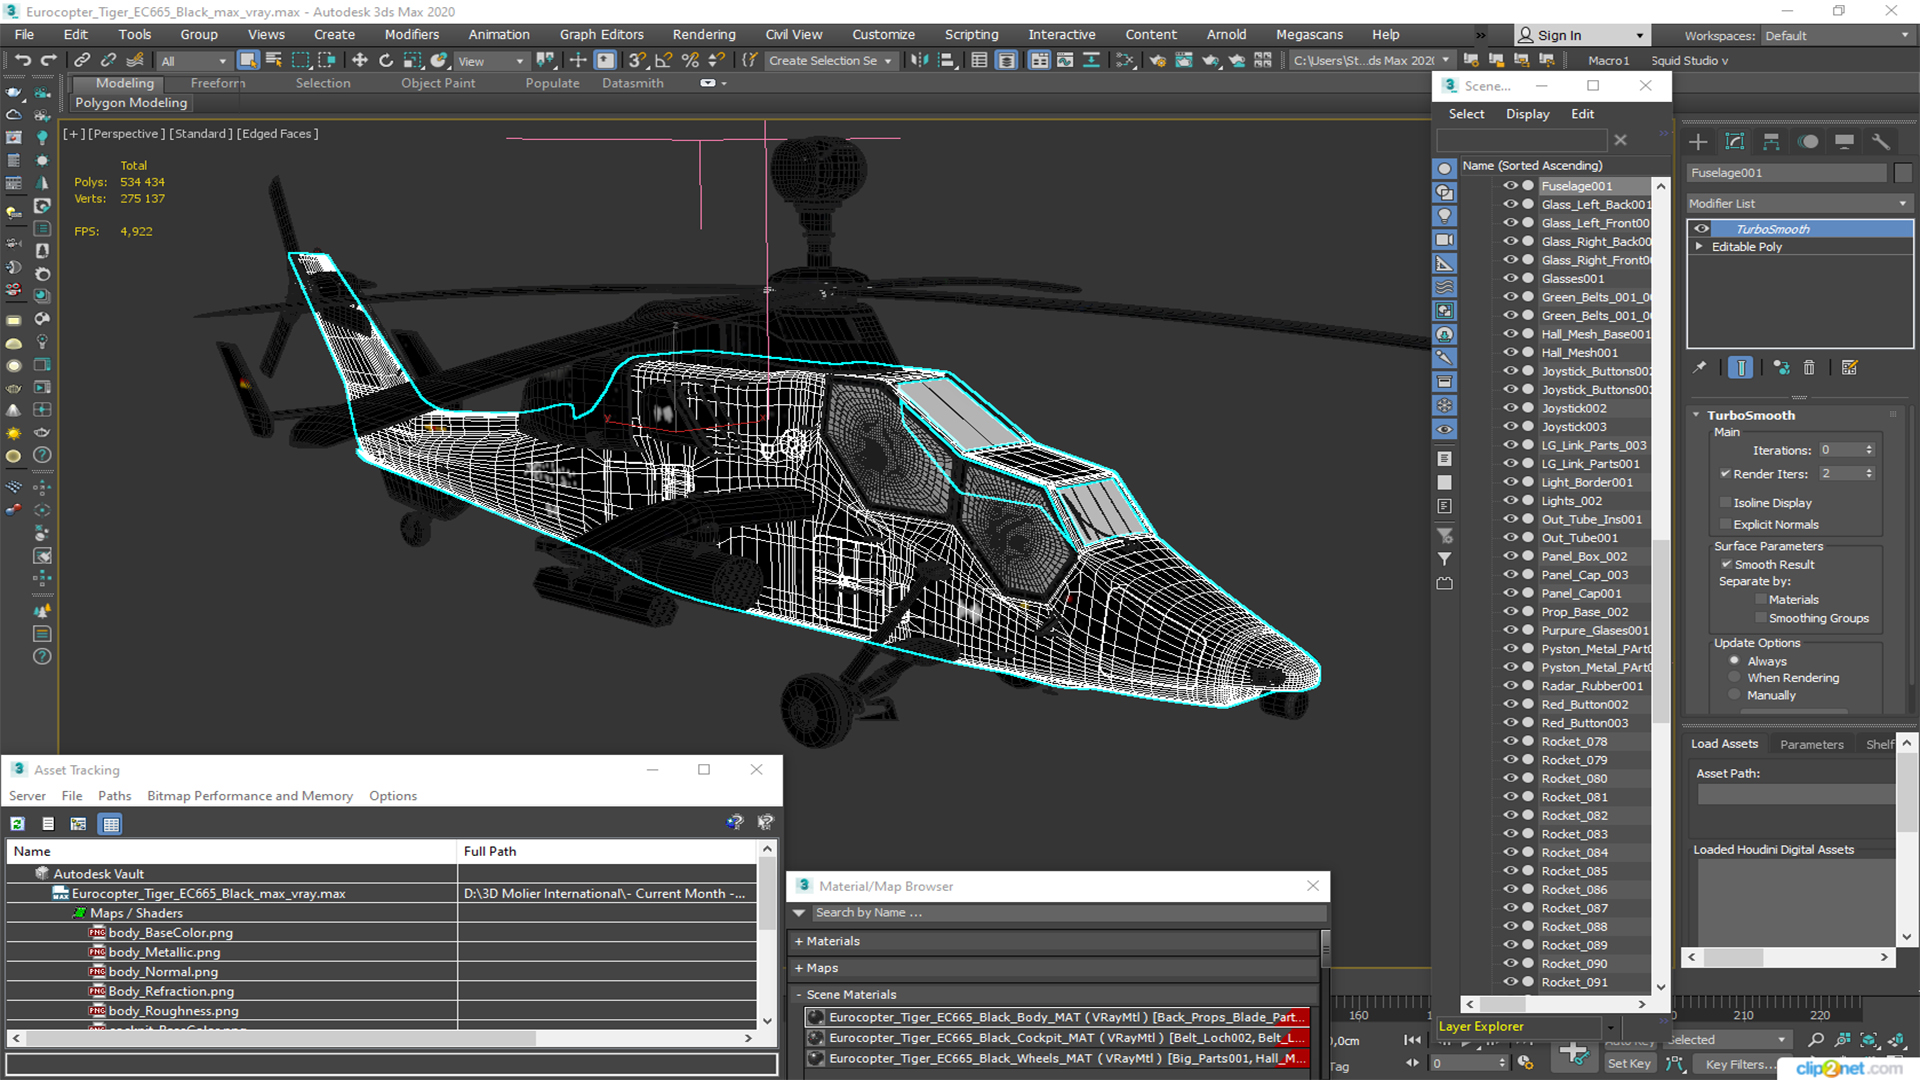Toggle the Percent Snap icon

click(x=690, y=60)
